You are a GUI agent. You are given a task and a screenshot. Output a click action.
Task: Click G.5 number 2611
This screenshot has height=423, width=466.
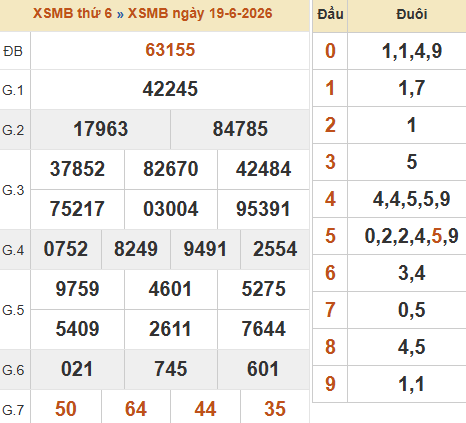tap(170, 329)
